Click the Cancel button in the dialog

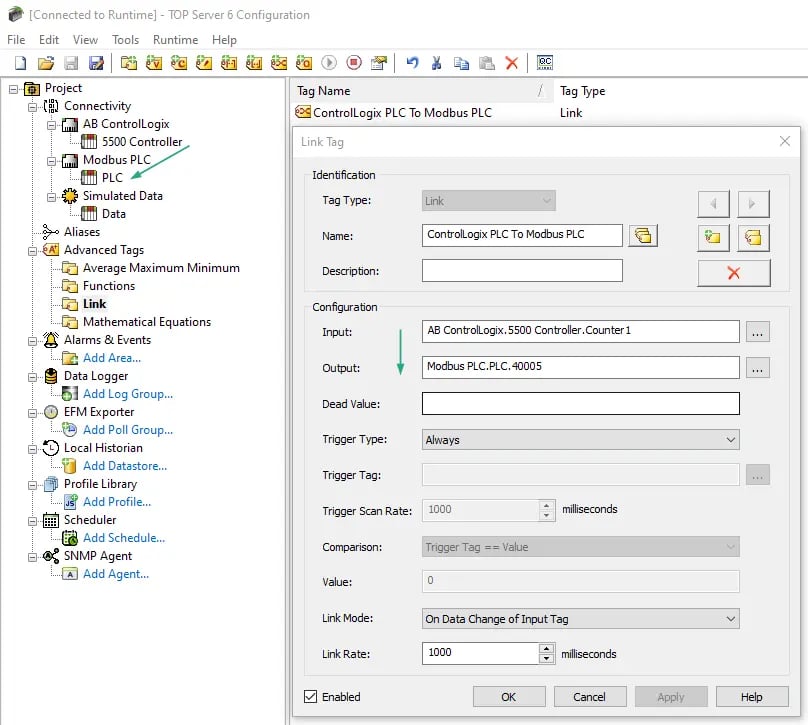pyautogui.click(x=590, y=696)
